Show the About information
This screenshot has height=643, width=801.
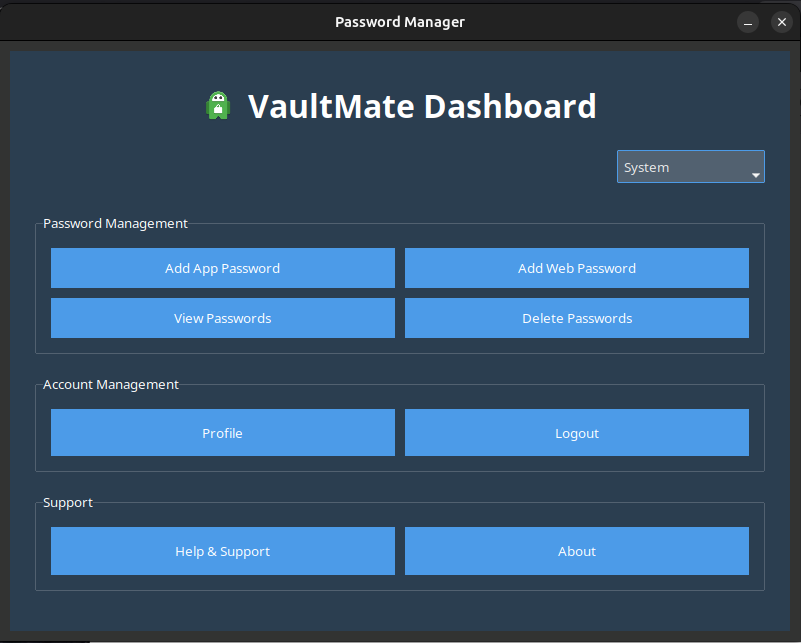[x=576, y=551]
